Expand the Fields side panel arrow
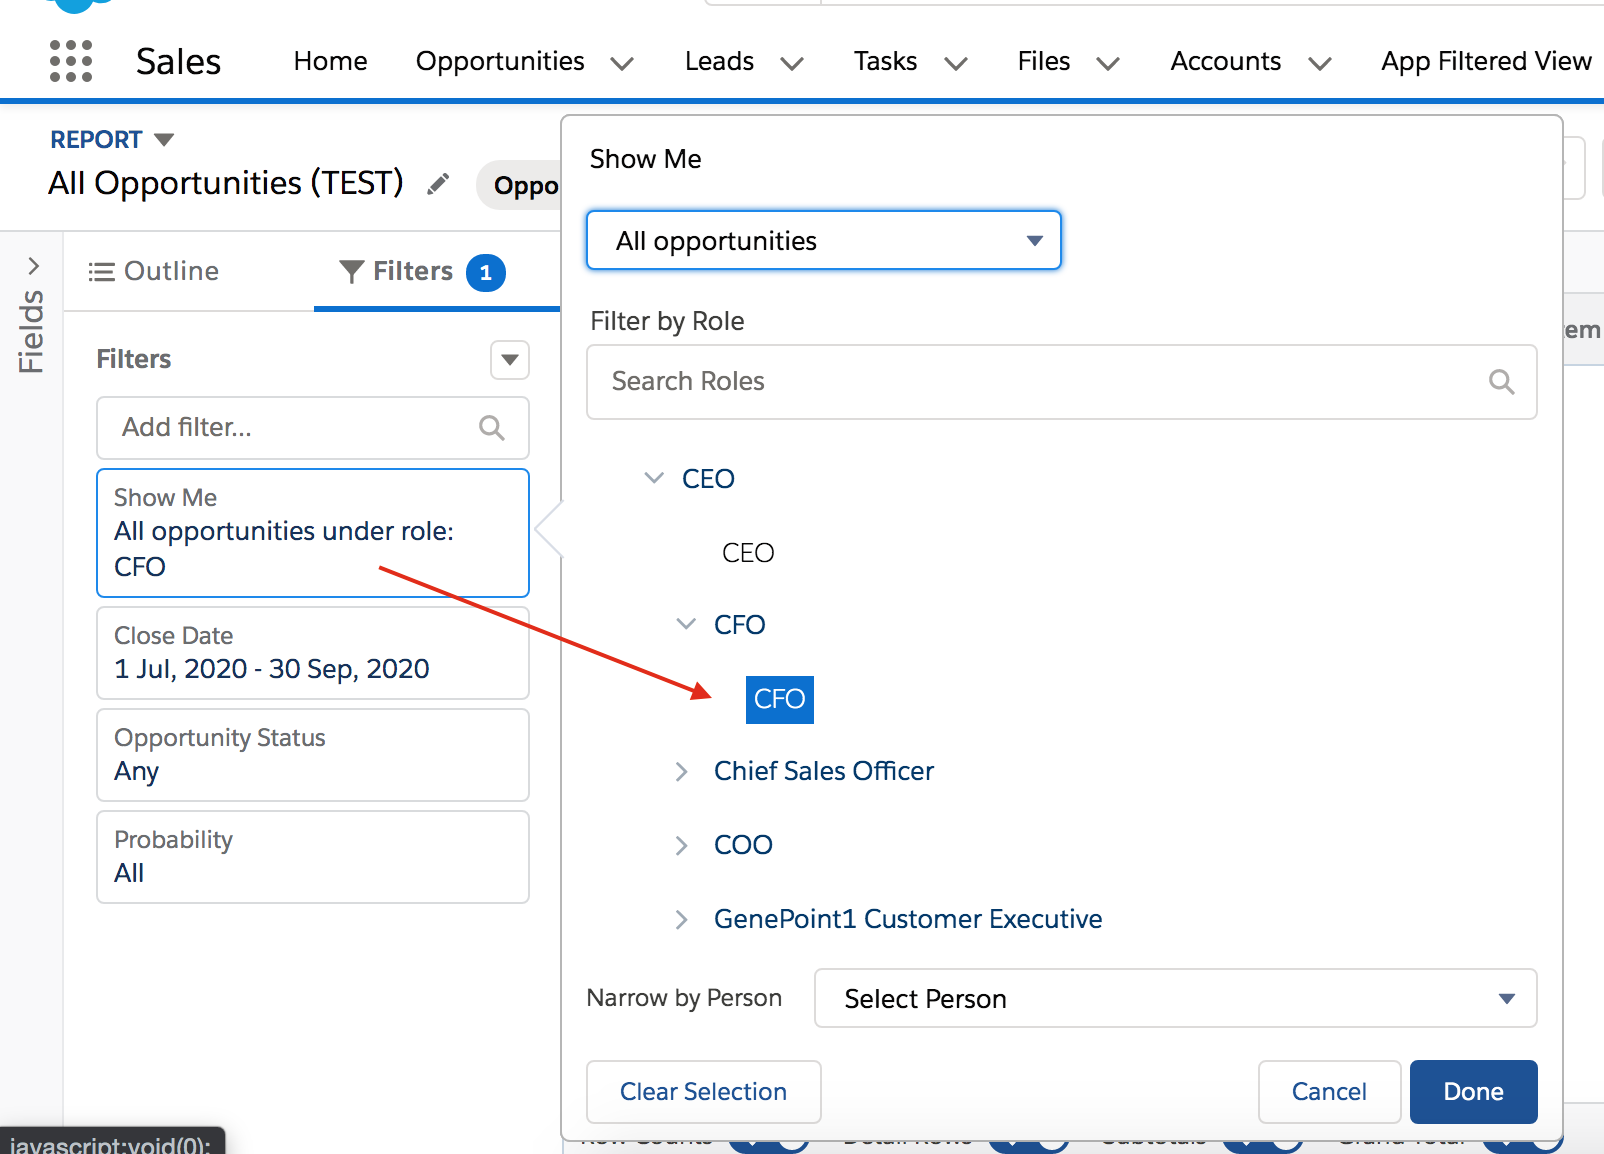The width and height of the screenshot is (1604, 1154). (x=34, y=266)
